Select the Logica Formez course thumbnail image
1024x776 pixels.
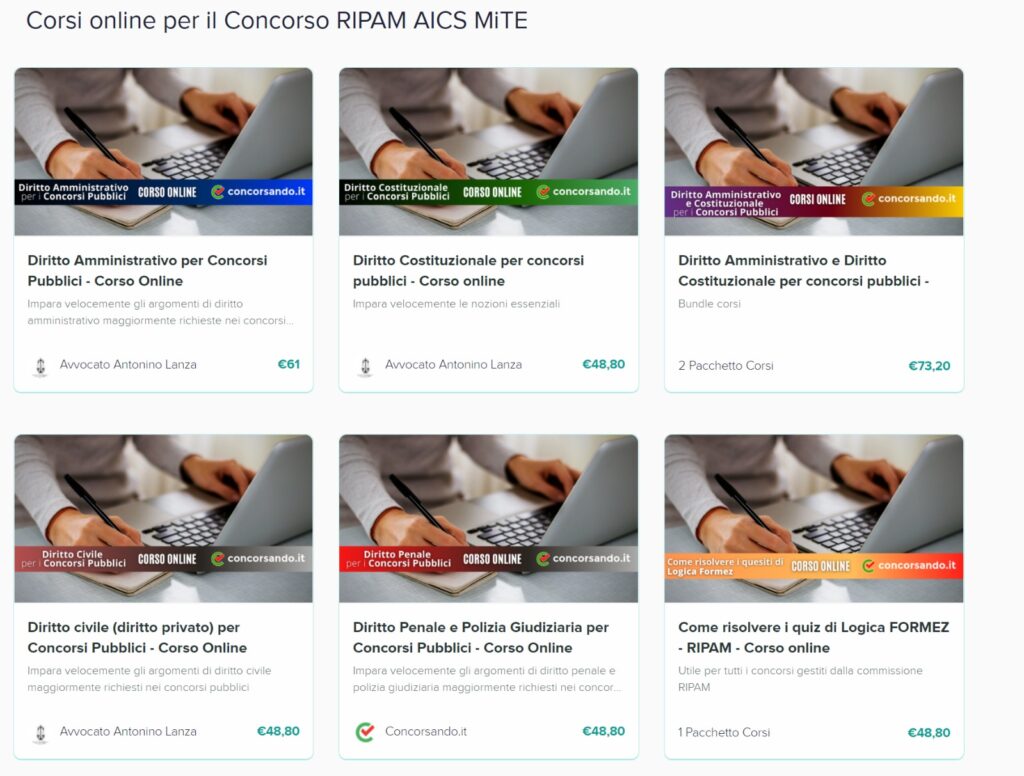coord(814,519)
